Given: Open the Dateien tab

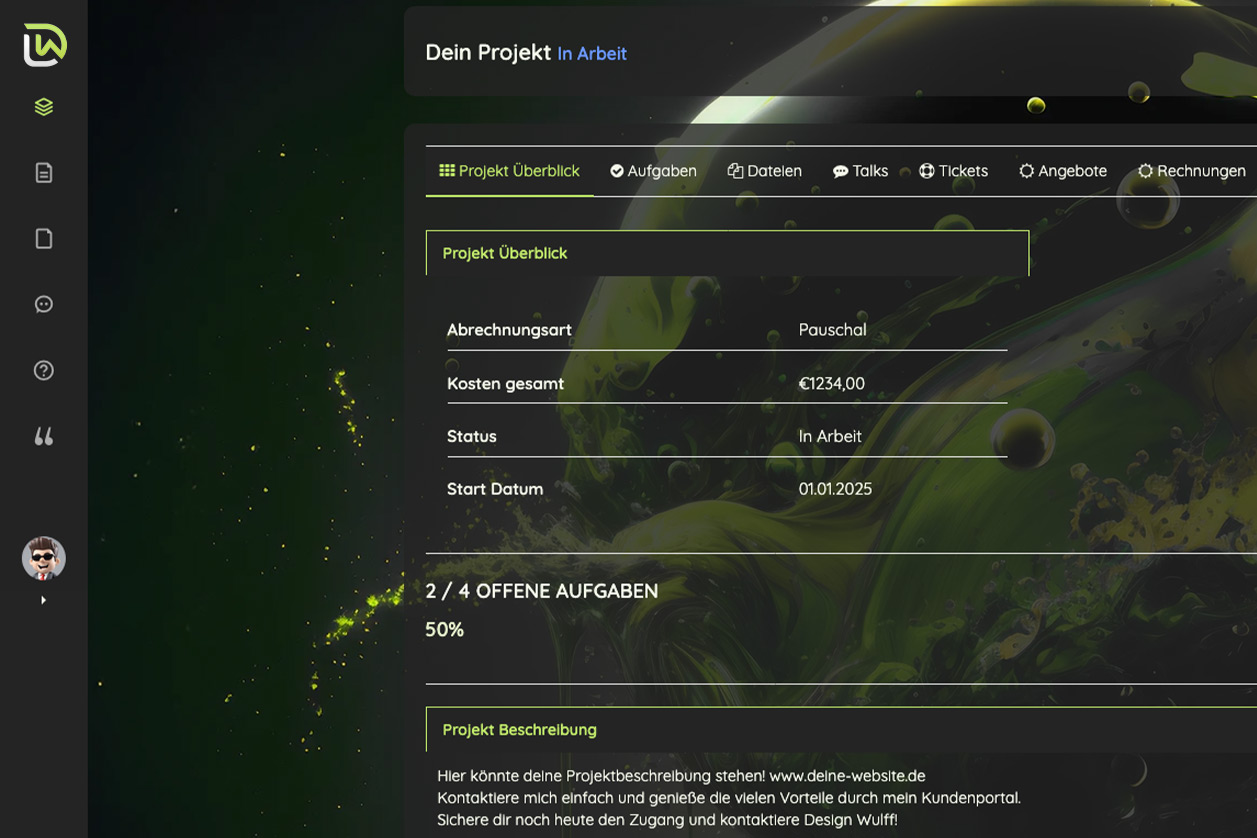Looking at the screenshot, I should click(764, 171).
